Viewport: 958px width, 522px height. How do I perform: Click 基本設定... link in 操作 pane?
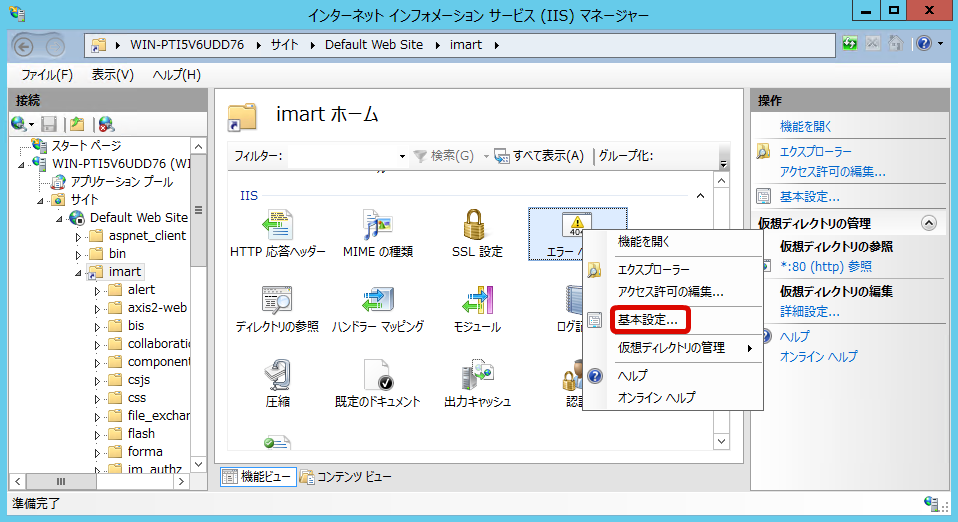pos(810,197)
